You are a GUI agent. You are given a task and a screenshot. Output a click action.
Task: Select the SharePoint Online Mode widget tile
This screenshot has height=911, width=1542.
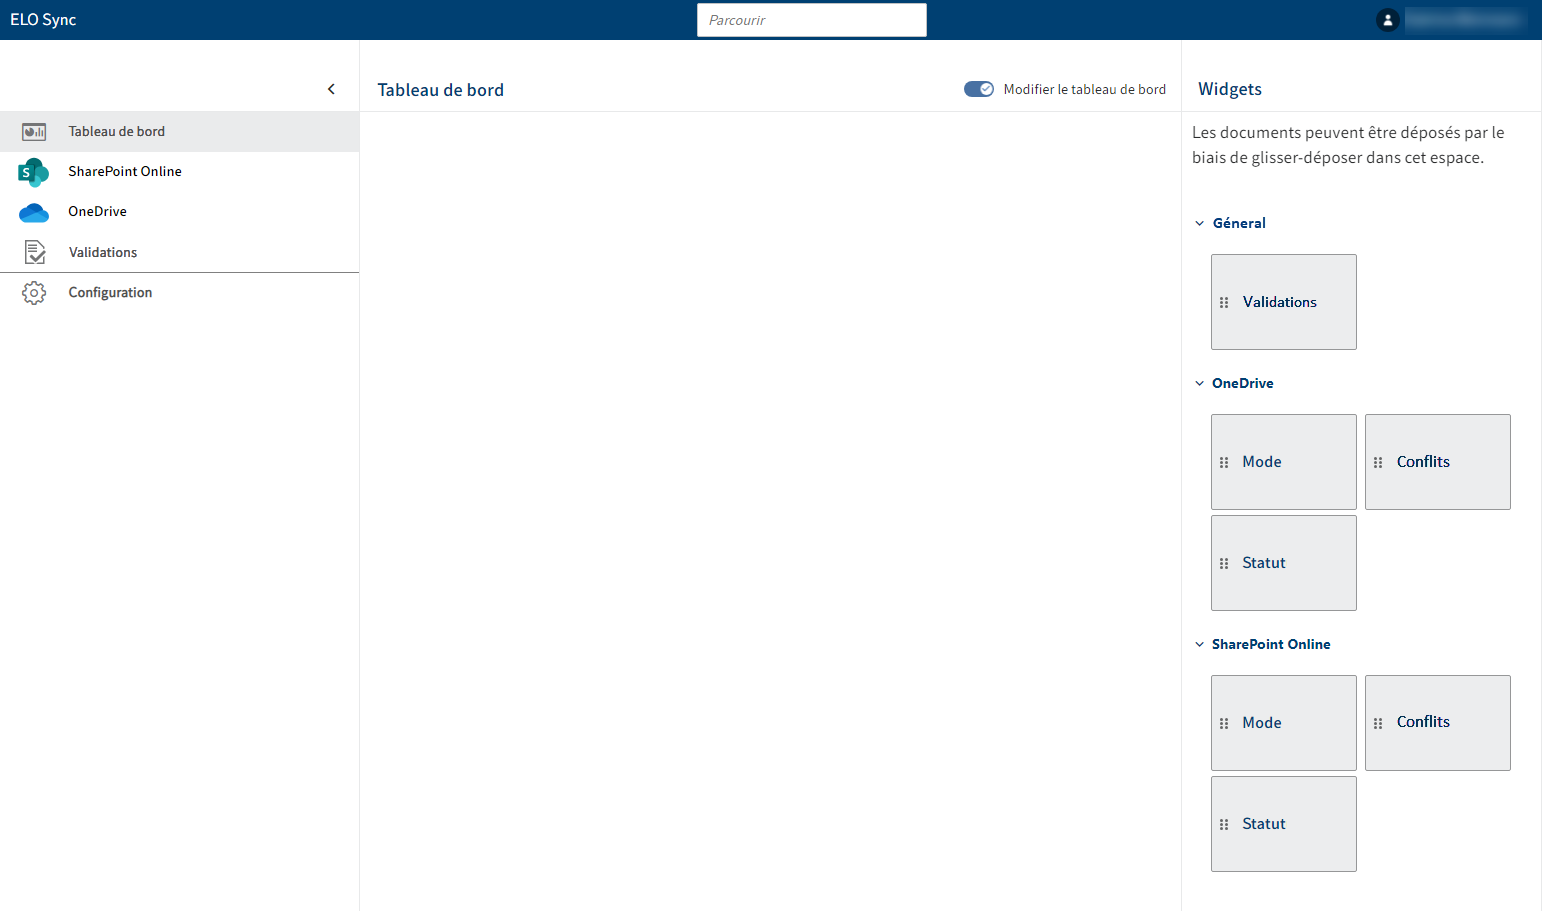pyautogui.click(x=1284, y=723)
